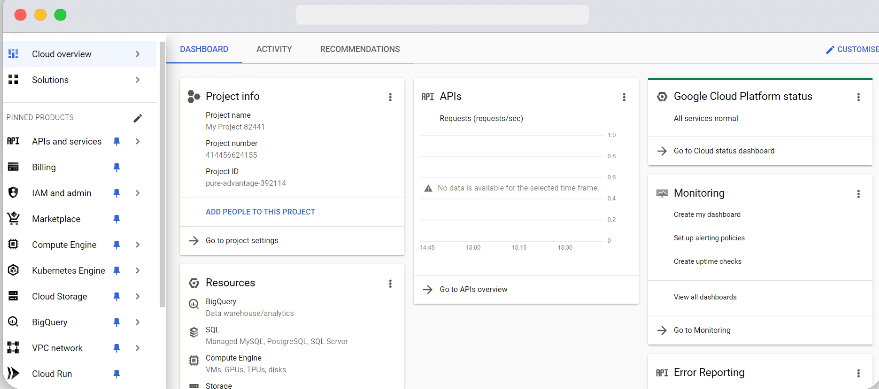This screenshot has height=389, width=879.
Task: Unpin BigQuery pin icon
Action: (x=117, y=322)
